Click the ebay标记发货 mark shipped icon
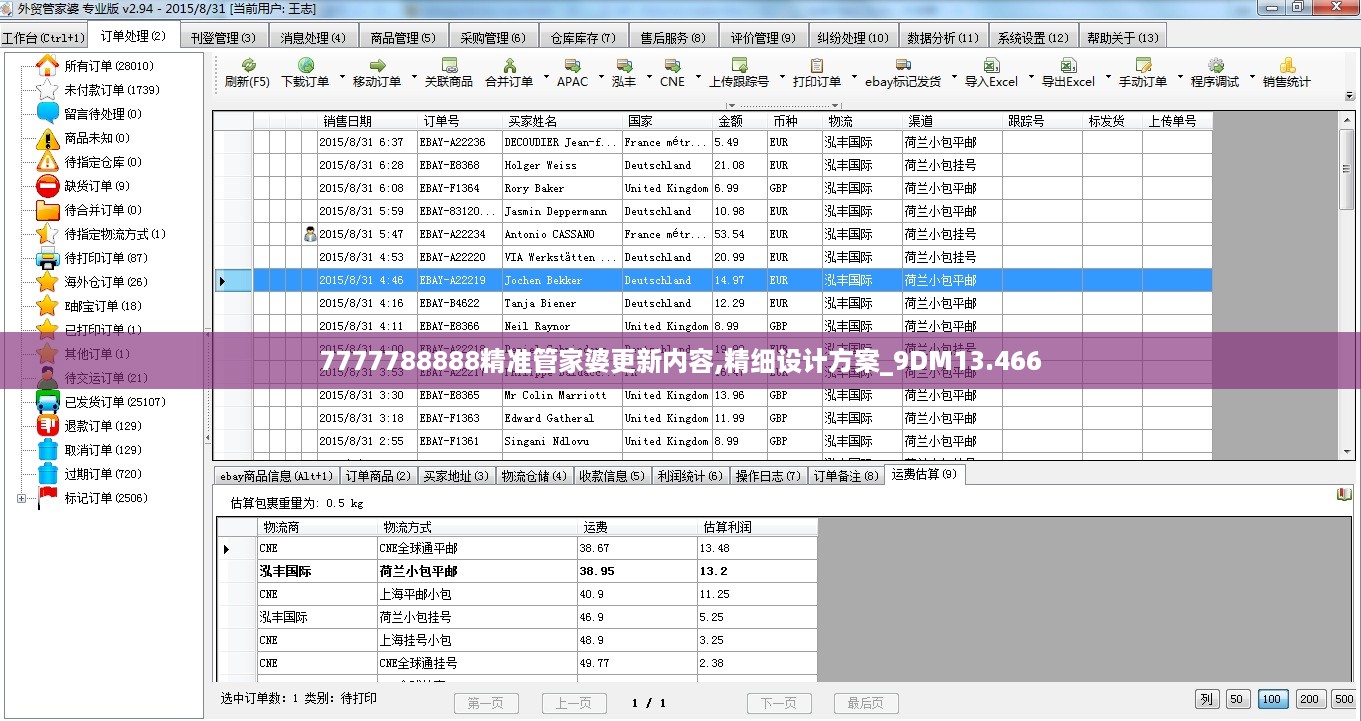 point(903,66)
